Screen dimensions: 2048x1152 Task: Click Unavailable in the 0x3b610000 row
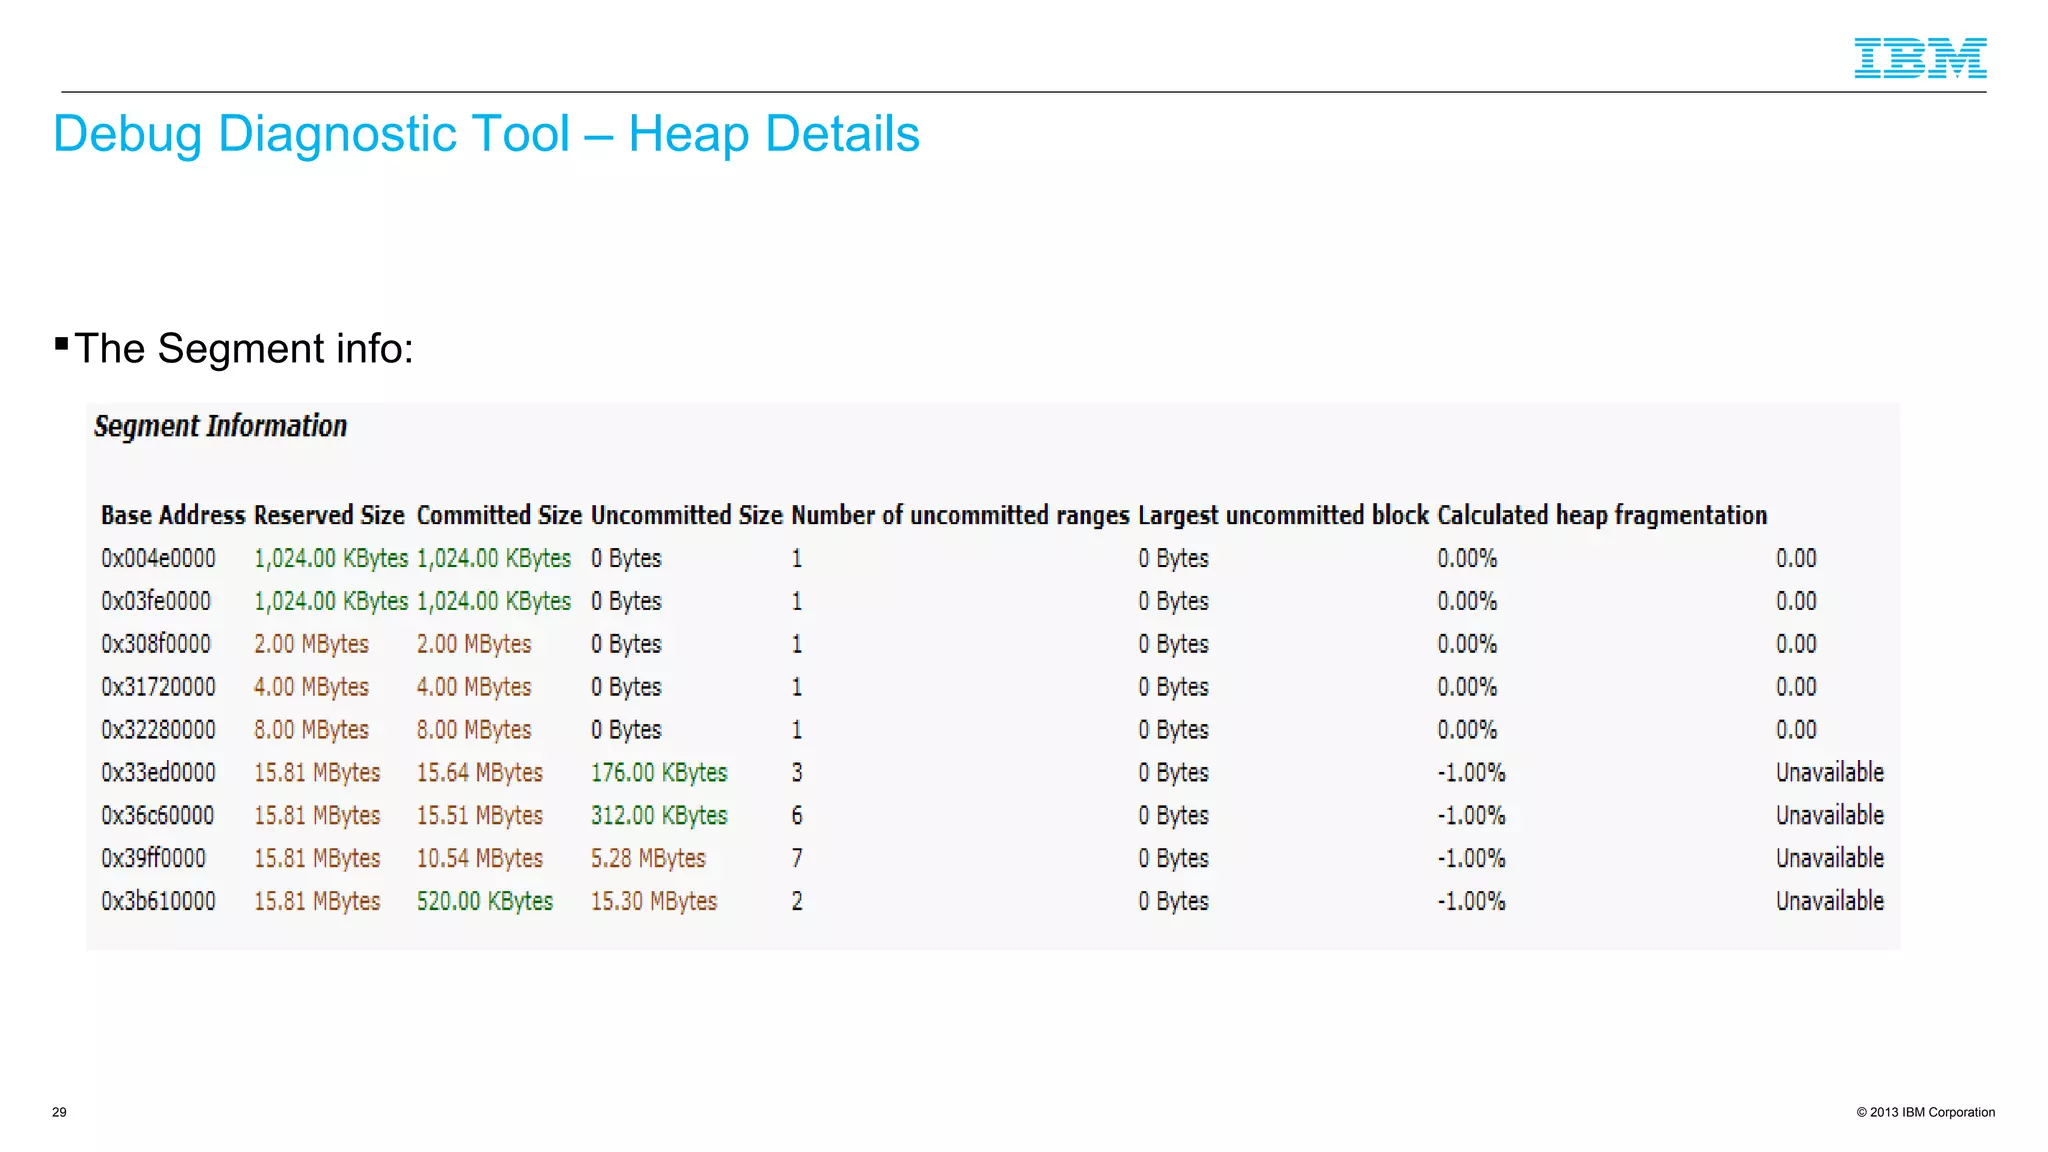click(x=1830, y=902)
